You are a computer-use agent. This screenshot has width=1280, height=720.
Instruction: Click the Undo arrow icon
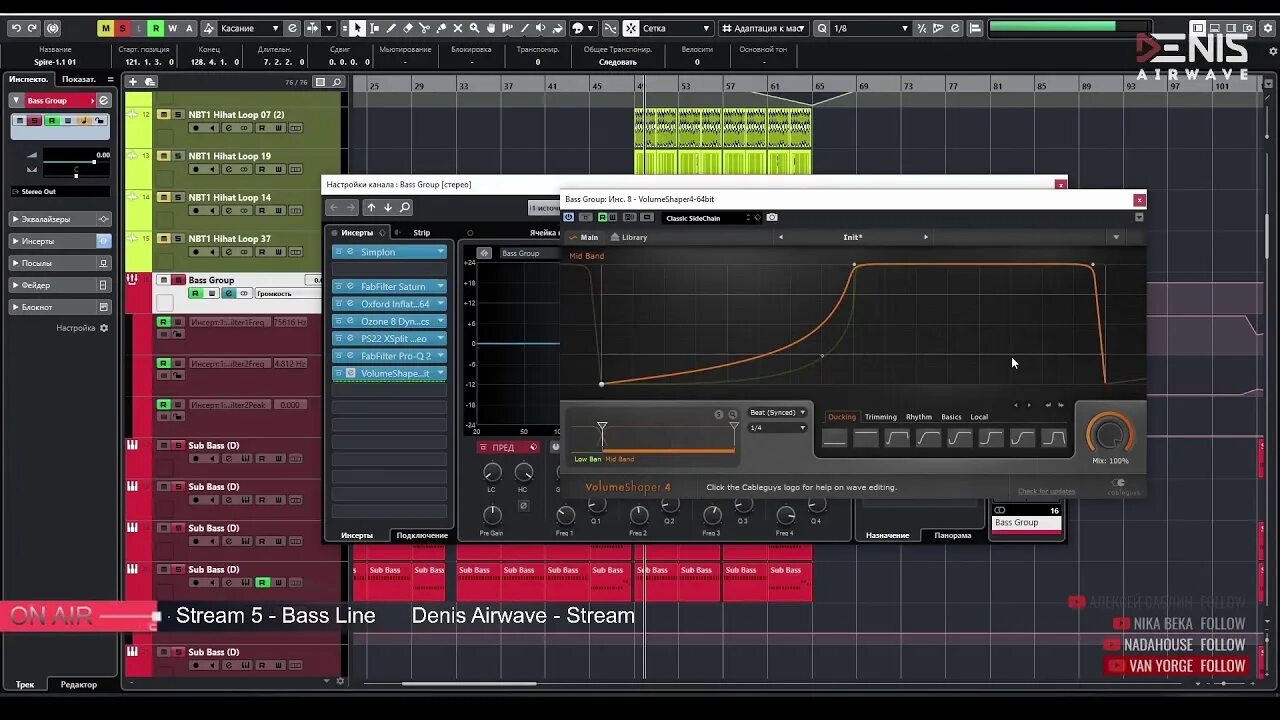(16, 28)
